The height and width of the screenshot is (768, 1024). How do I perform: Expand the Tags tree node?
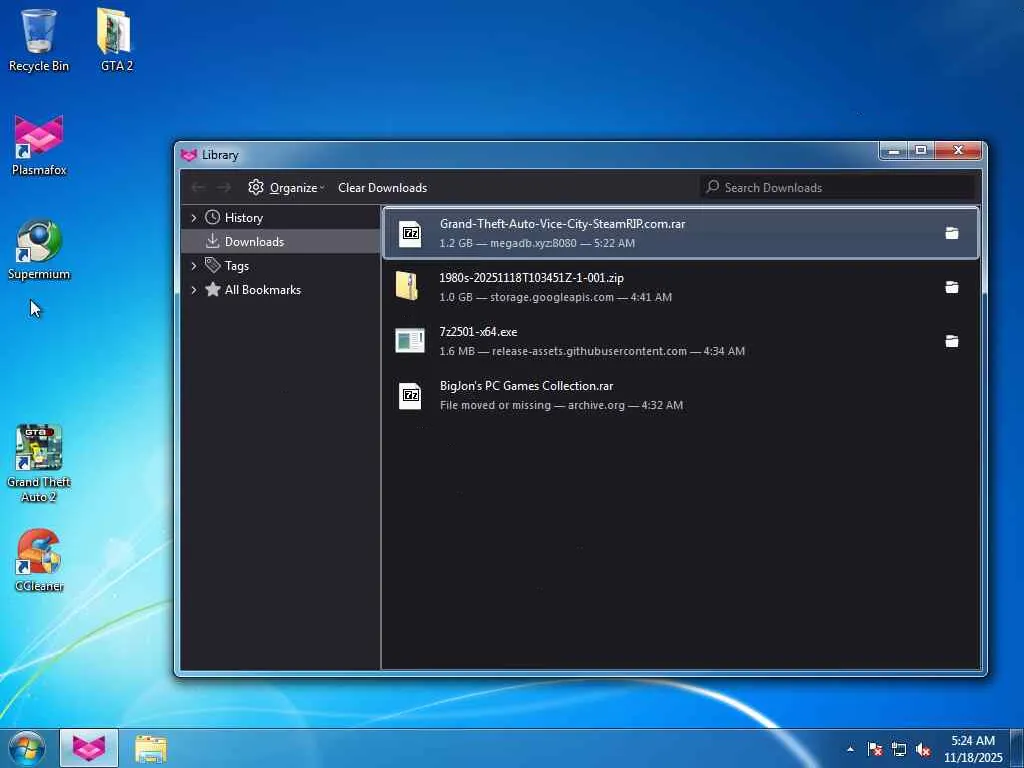(193, 266)
